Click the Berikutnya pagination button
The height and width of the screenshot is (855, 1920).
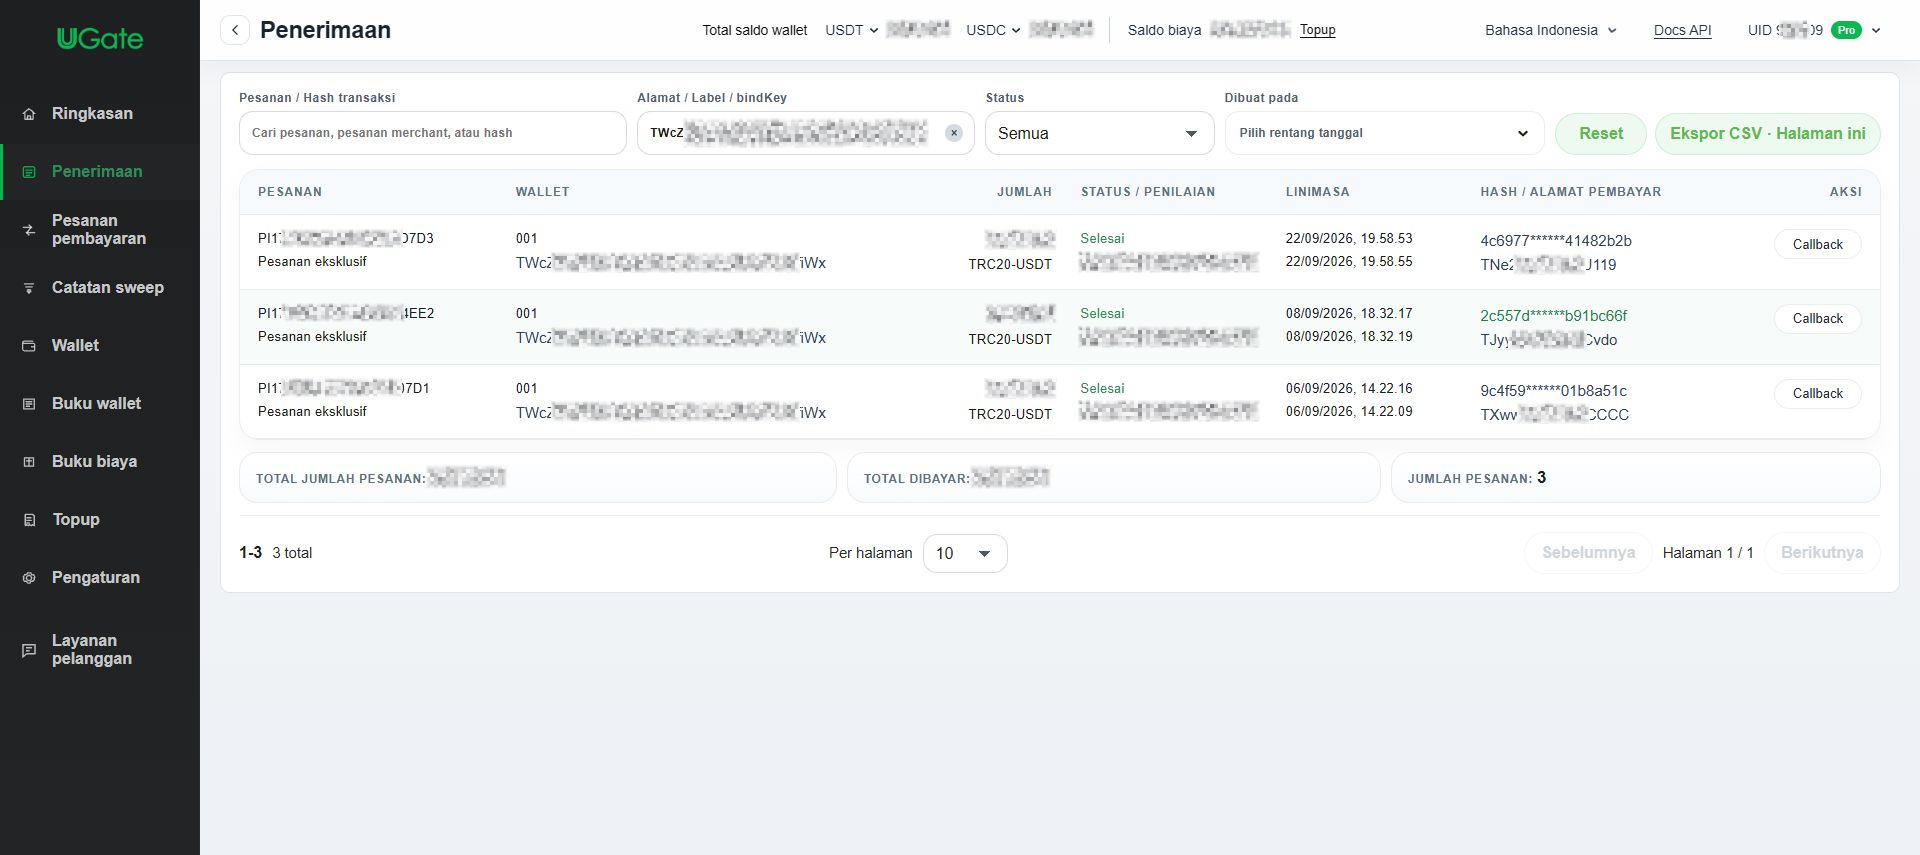tap(1822, 553)
